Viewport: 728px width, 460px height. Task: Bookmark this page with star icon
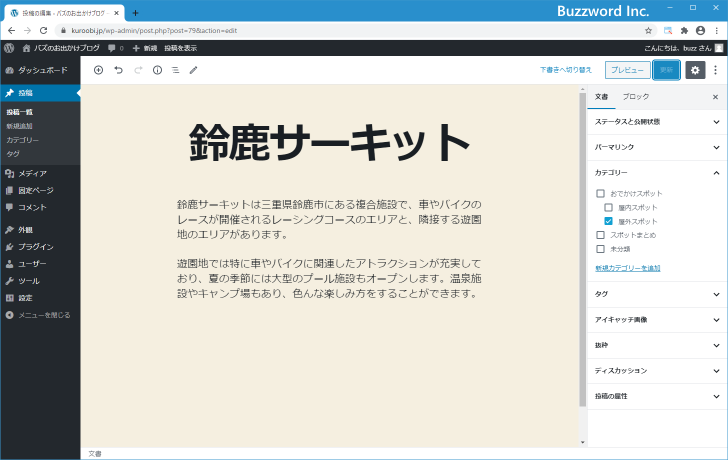point(649,31)
